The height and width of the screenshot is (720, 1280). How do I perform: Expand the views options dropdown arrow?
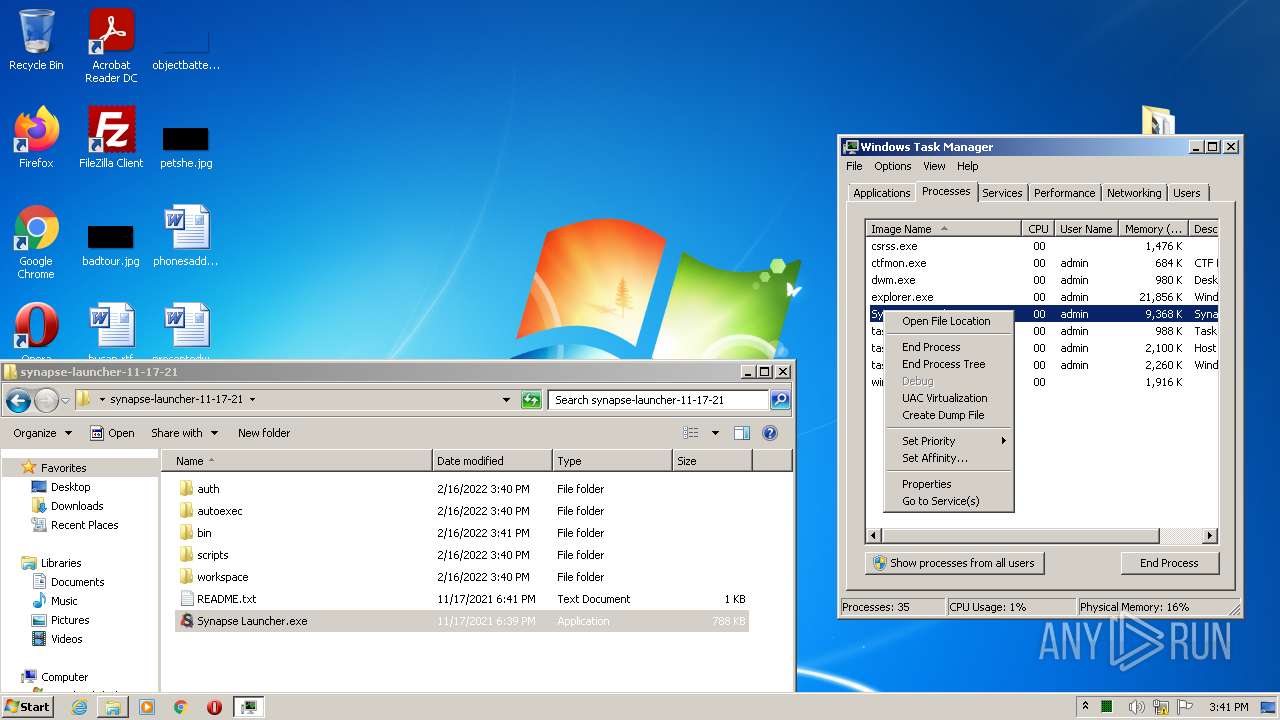(715, 433)
